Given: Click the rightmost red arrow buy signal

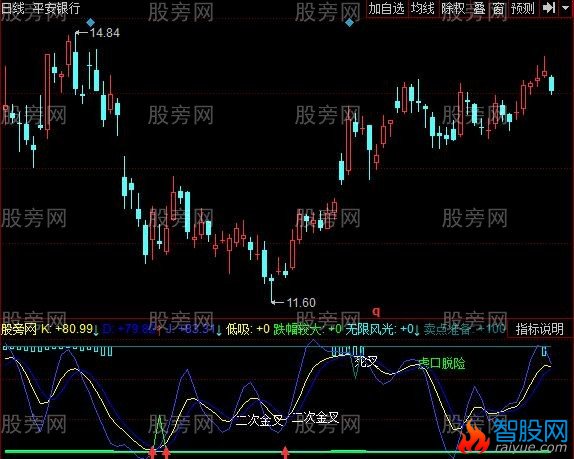Looking at the screenshot, I should click(285, 452).
